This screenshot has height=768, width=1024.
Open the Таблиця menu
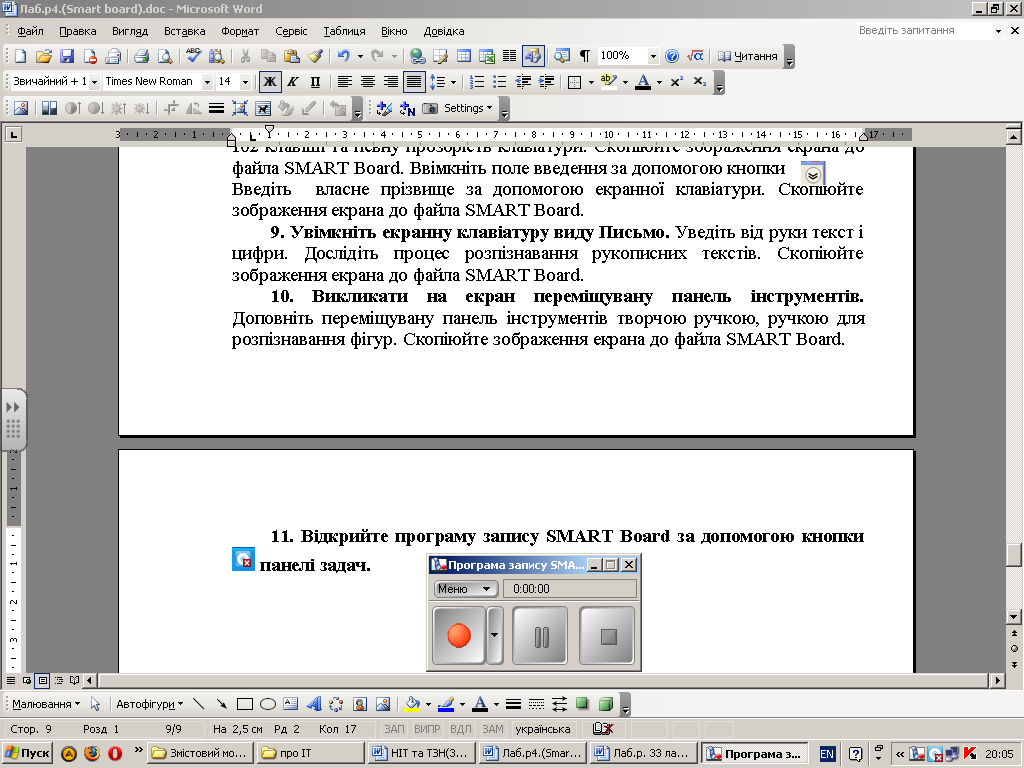coord(344,31)
